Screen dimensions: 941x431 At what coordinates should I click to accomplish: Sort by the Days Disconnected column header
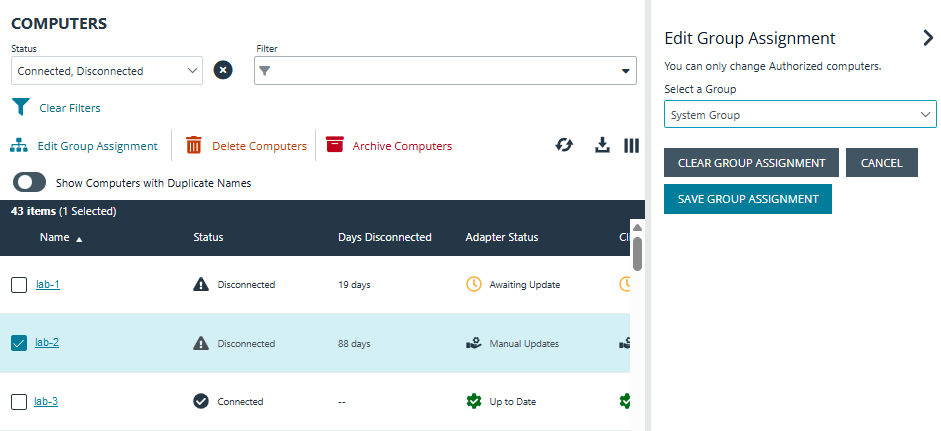point(385,237)
